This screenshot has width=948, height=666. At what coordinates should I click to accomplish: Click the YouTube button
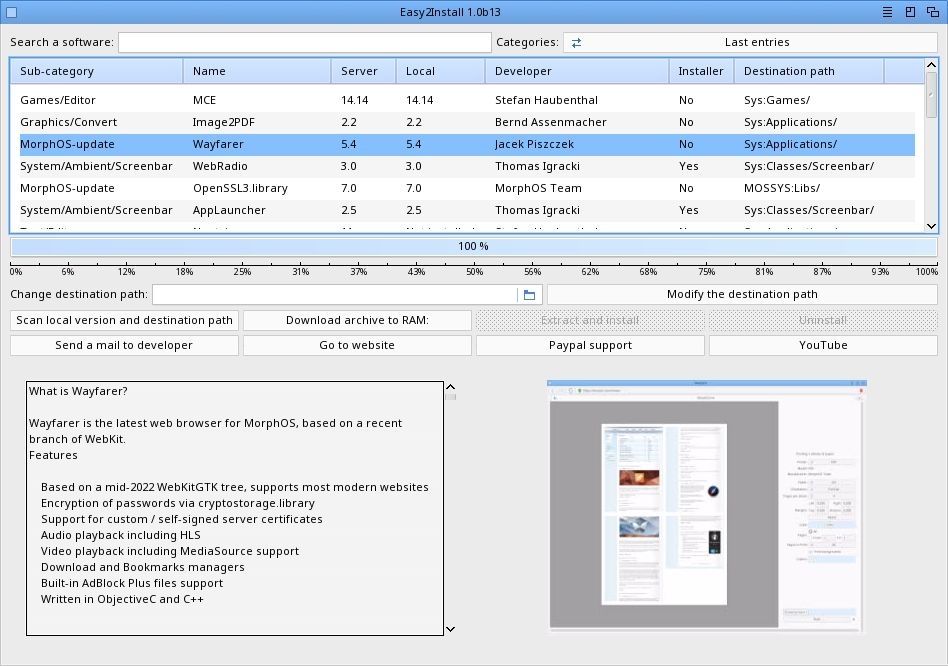pos(823,346)
